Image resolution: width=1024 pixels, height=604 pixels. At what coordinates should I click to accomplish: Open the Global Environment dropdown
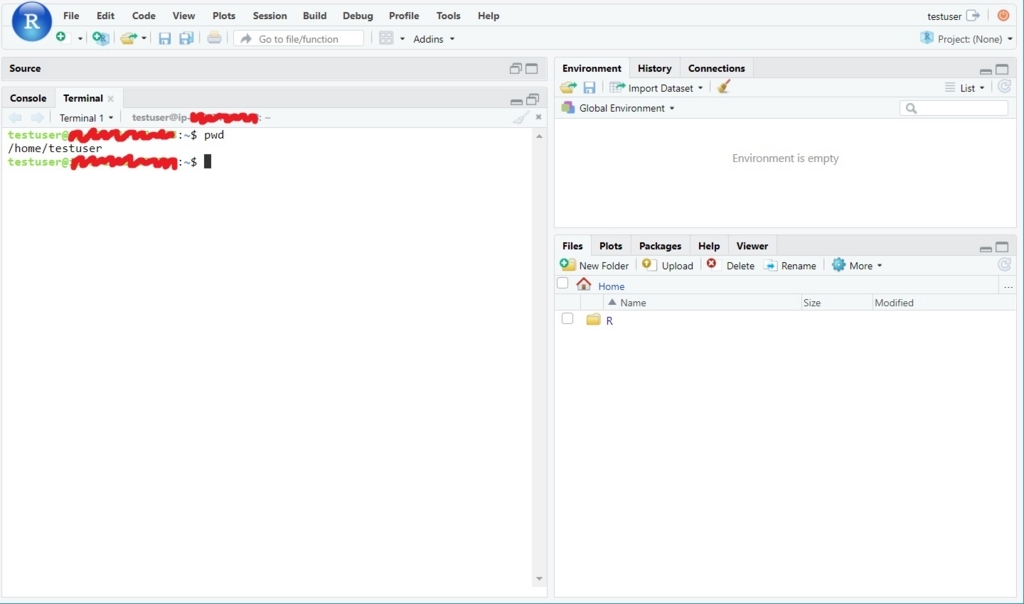coord(618,108)
